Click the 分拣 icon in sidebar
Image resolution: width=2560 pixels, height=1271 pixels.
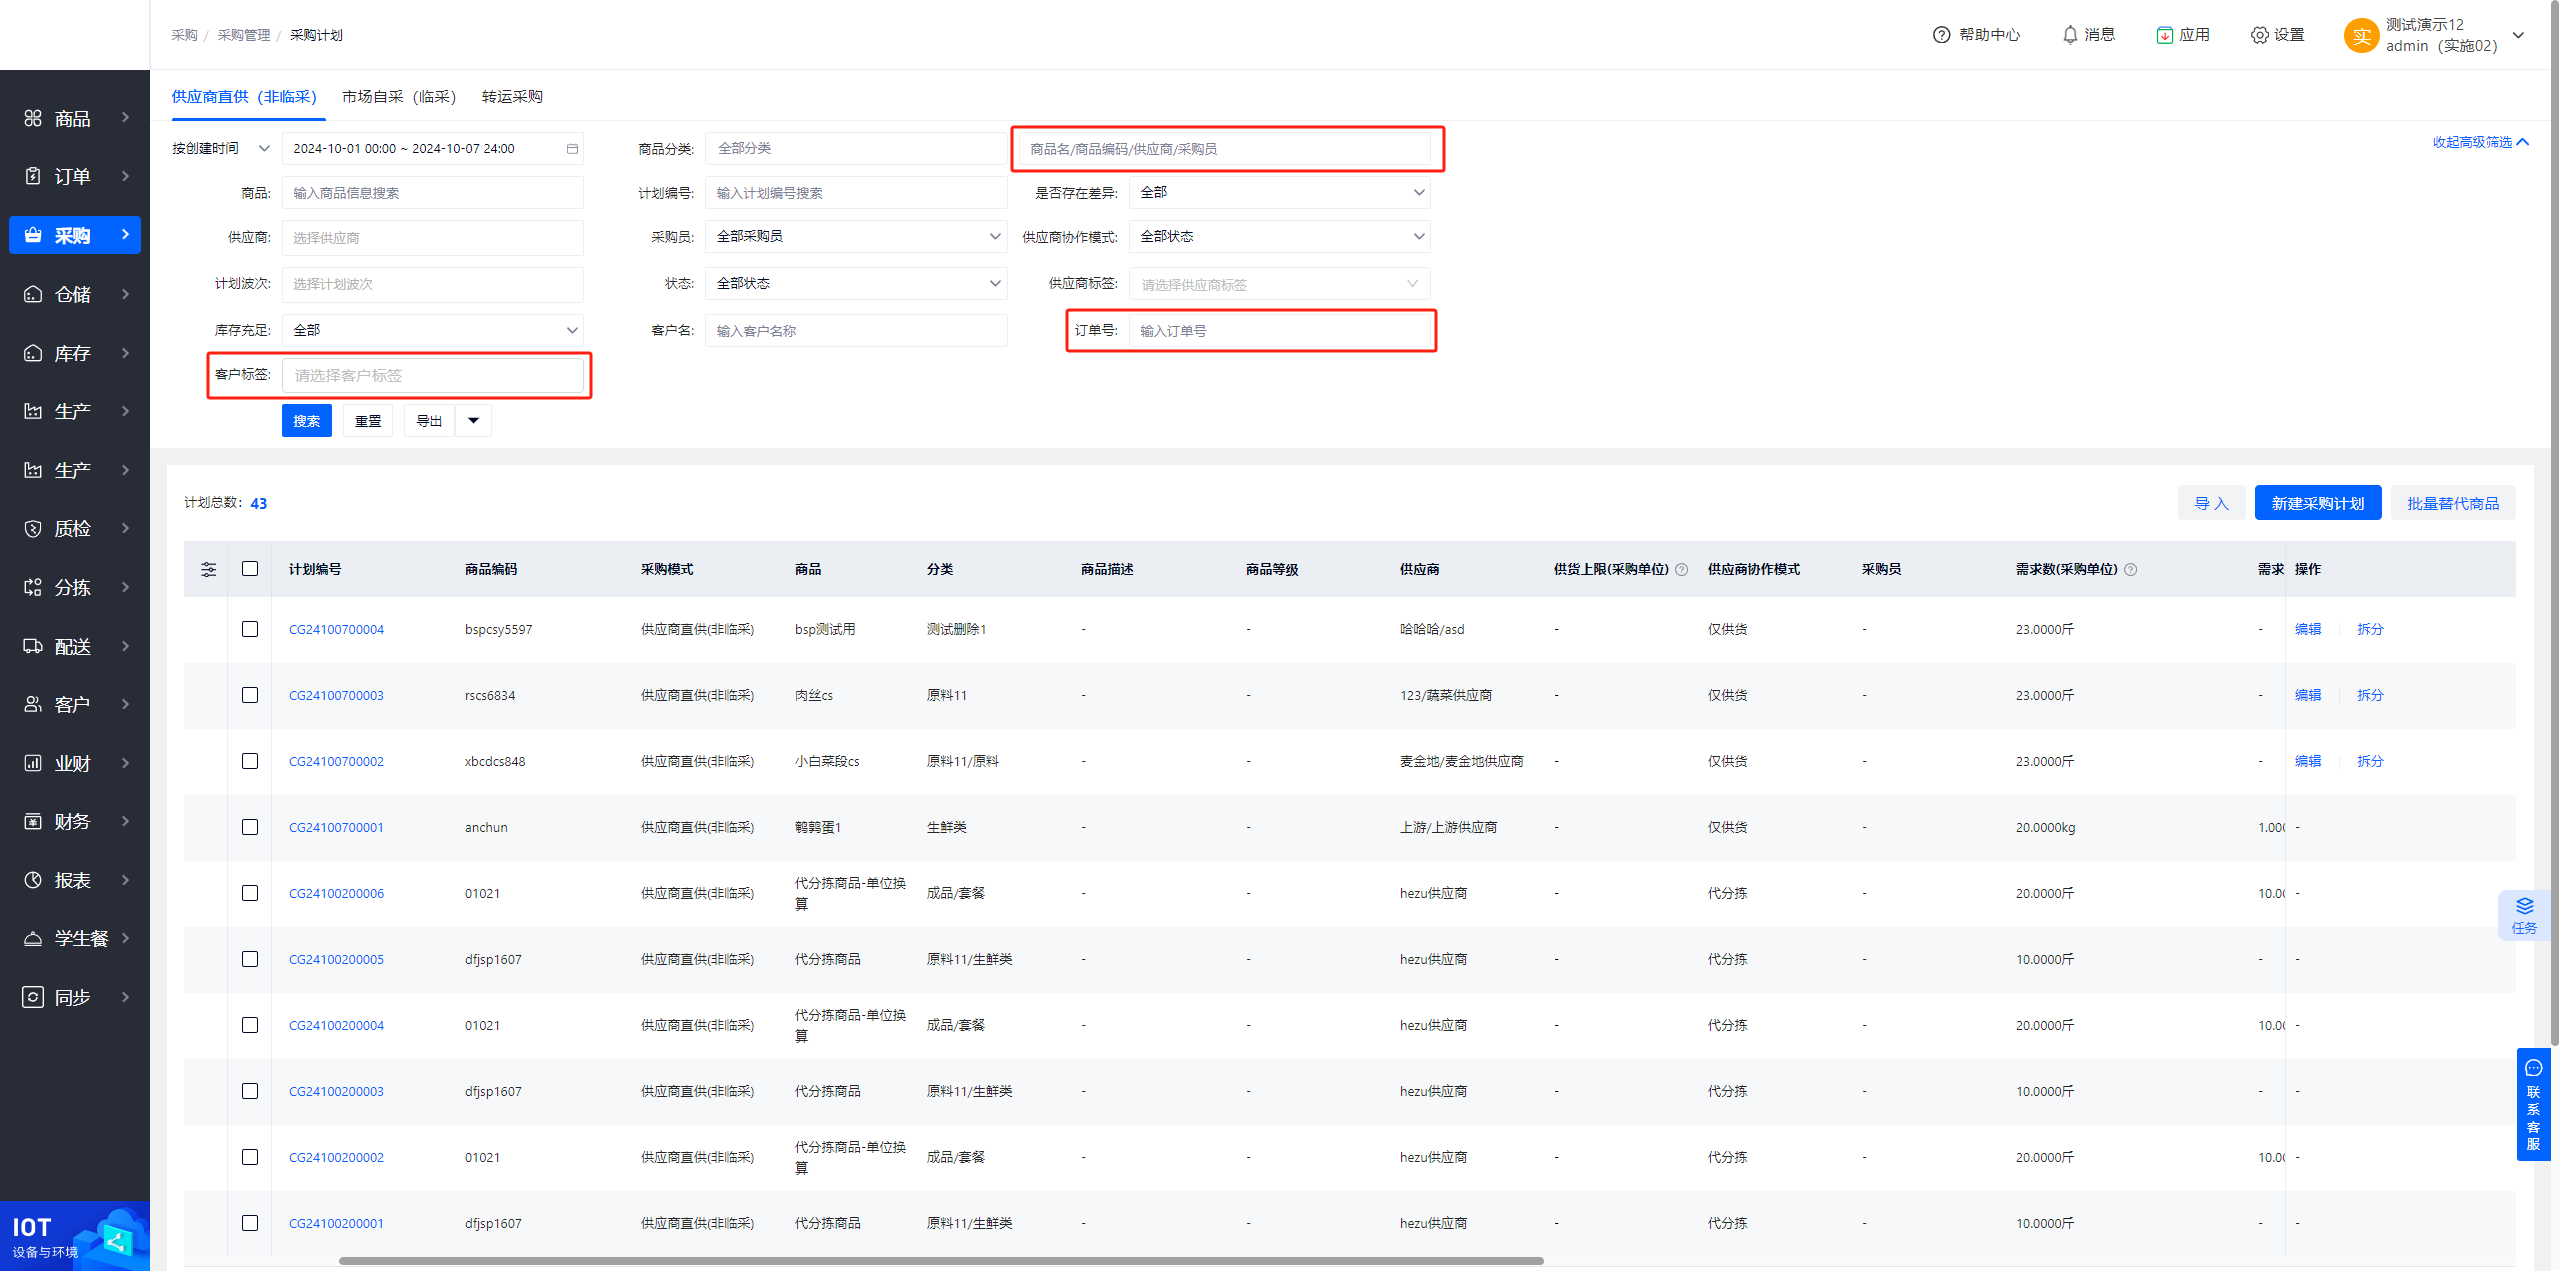coord(33,587)
